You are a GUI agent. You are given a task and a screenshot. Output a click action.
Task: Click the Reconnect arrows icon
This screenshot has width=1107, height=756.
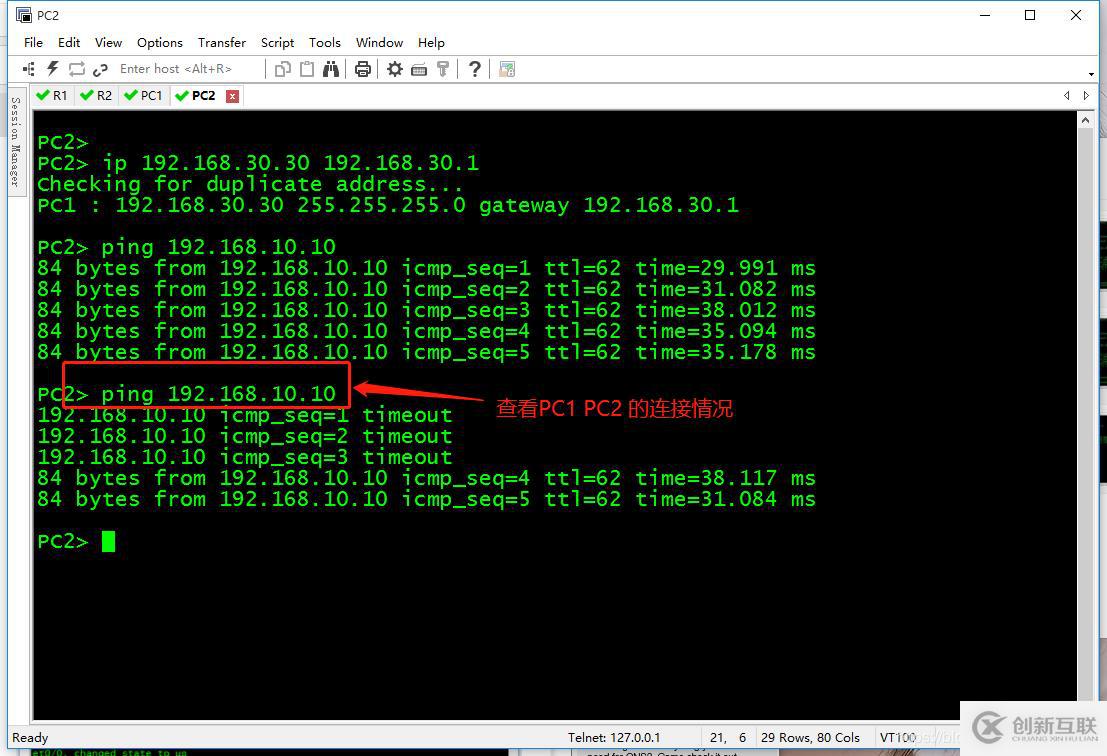click(77, 69)
